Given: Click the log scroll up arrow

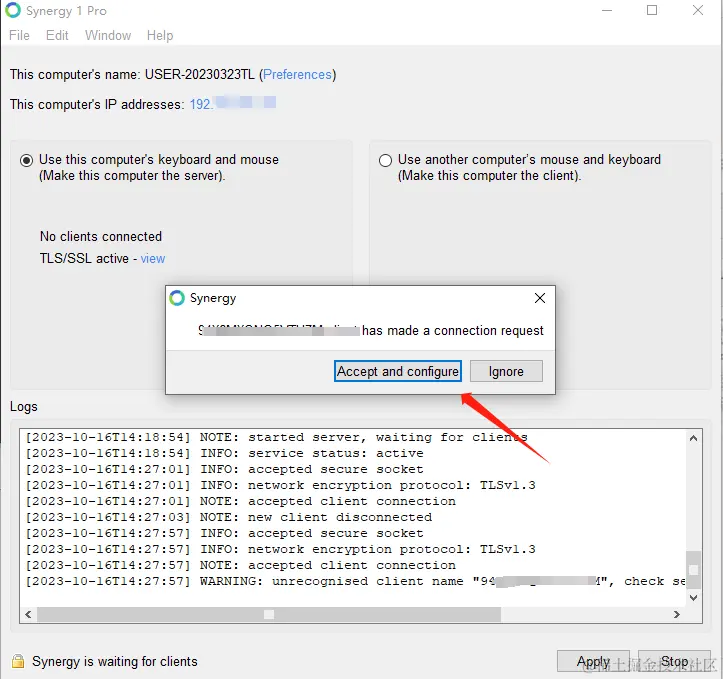Looking at the screenshot, I should point(693,438).
